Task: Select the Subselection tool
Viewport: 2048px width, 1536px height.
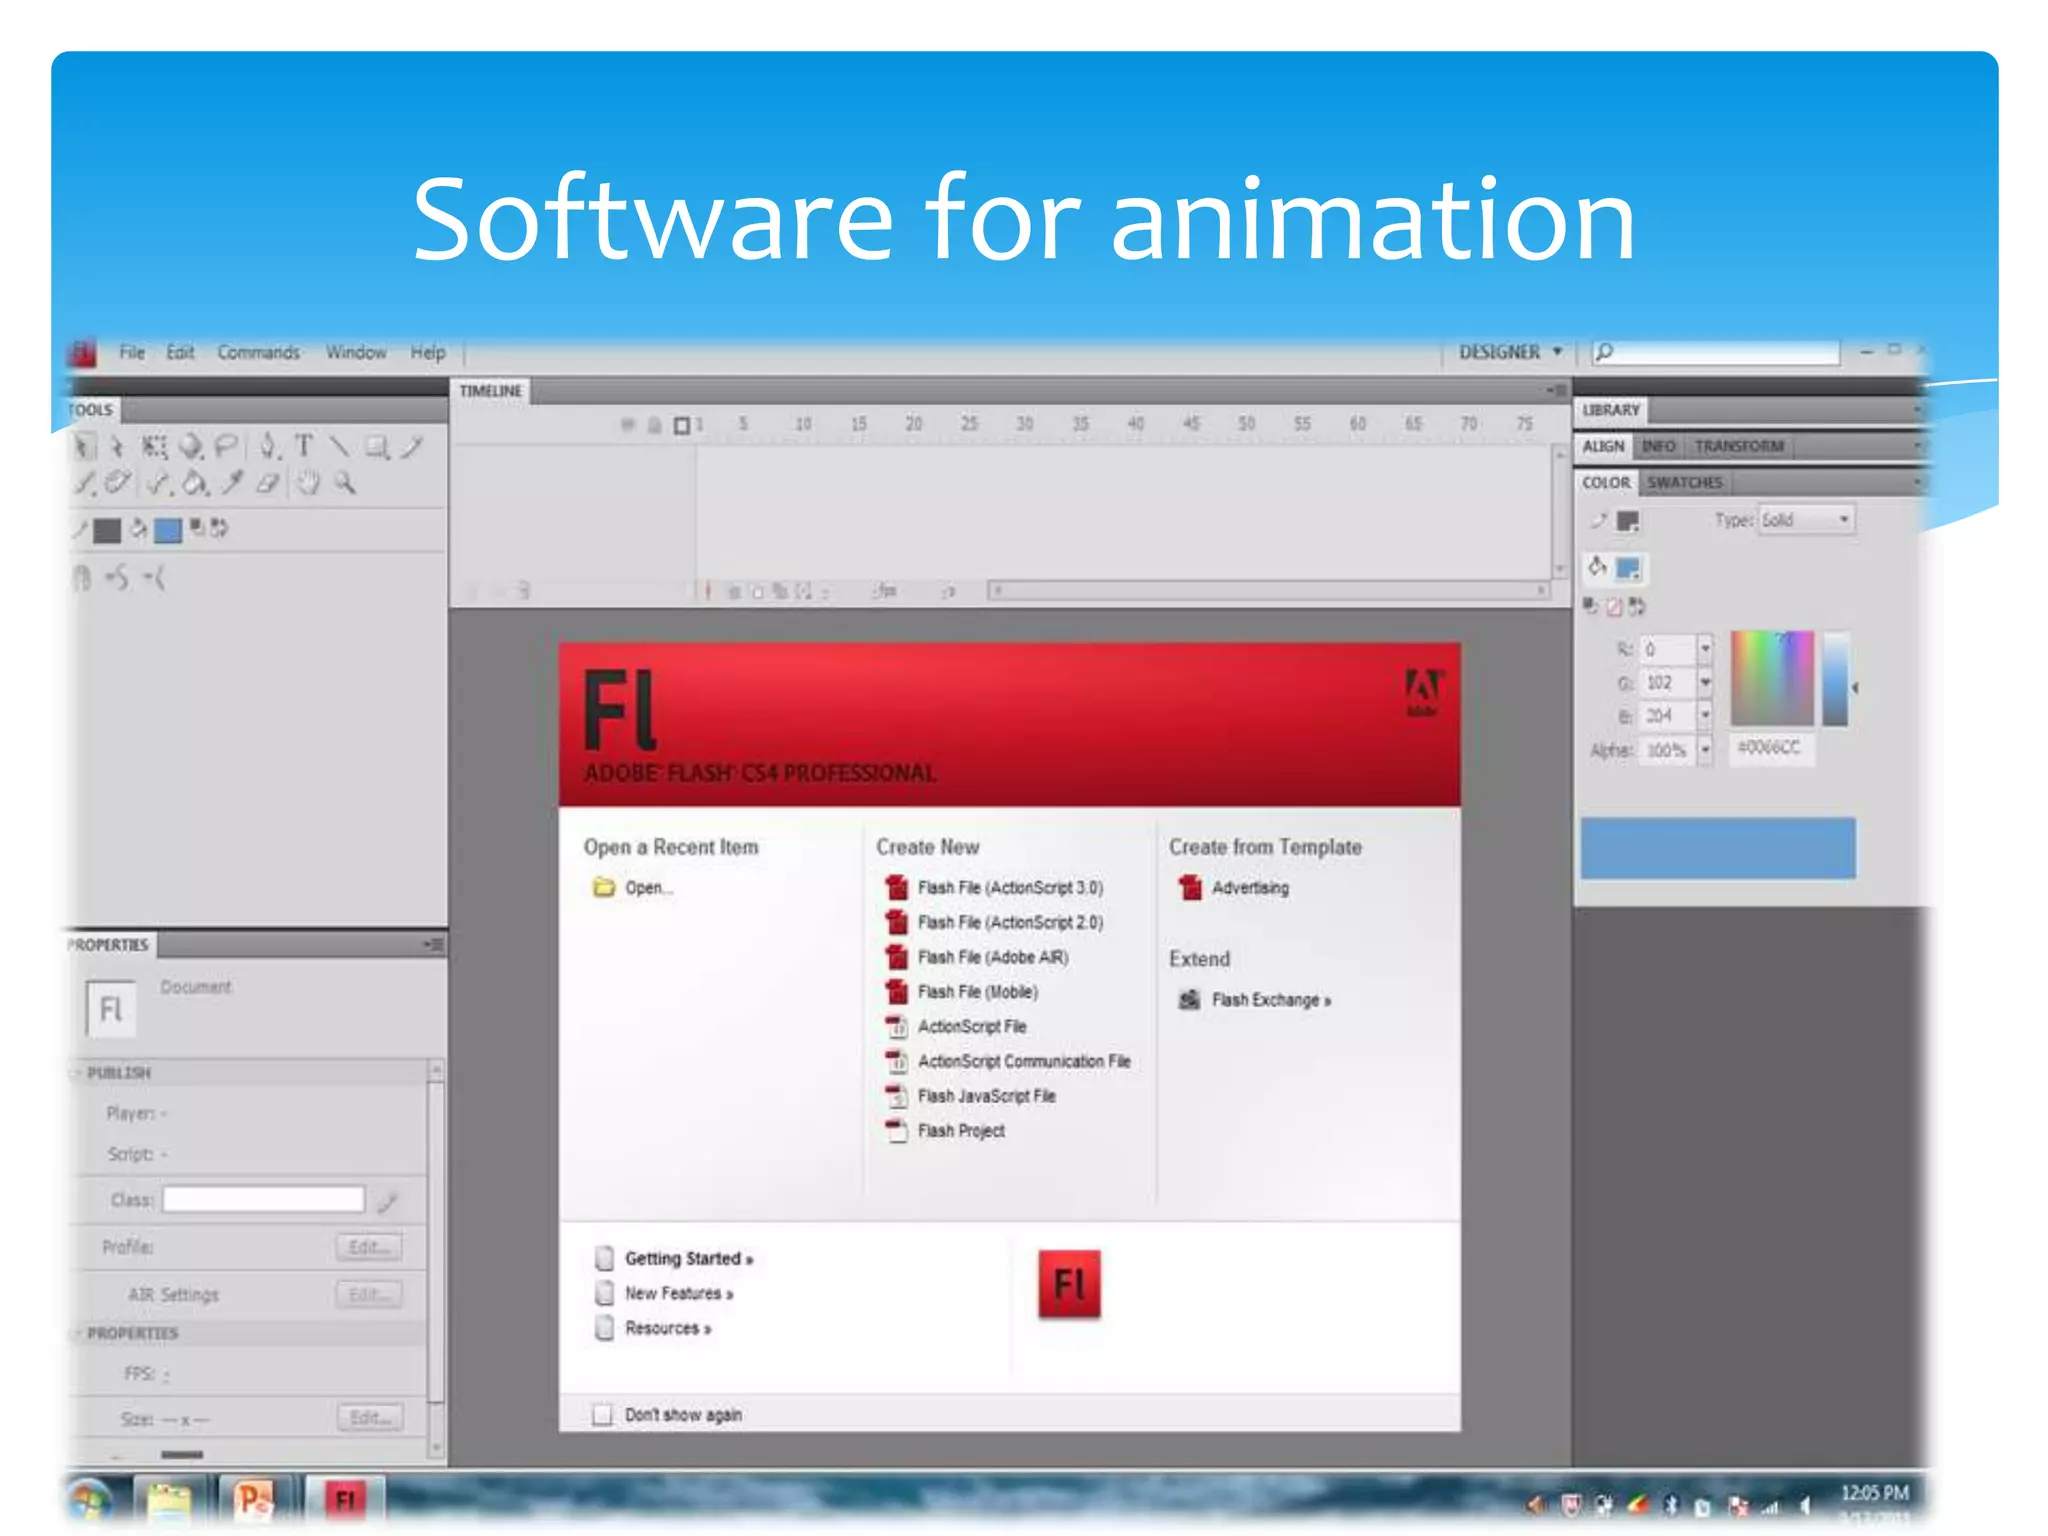Action: (x=118, y=446)
